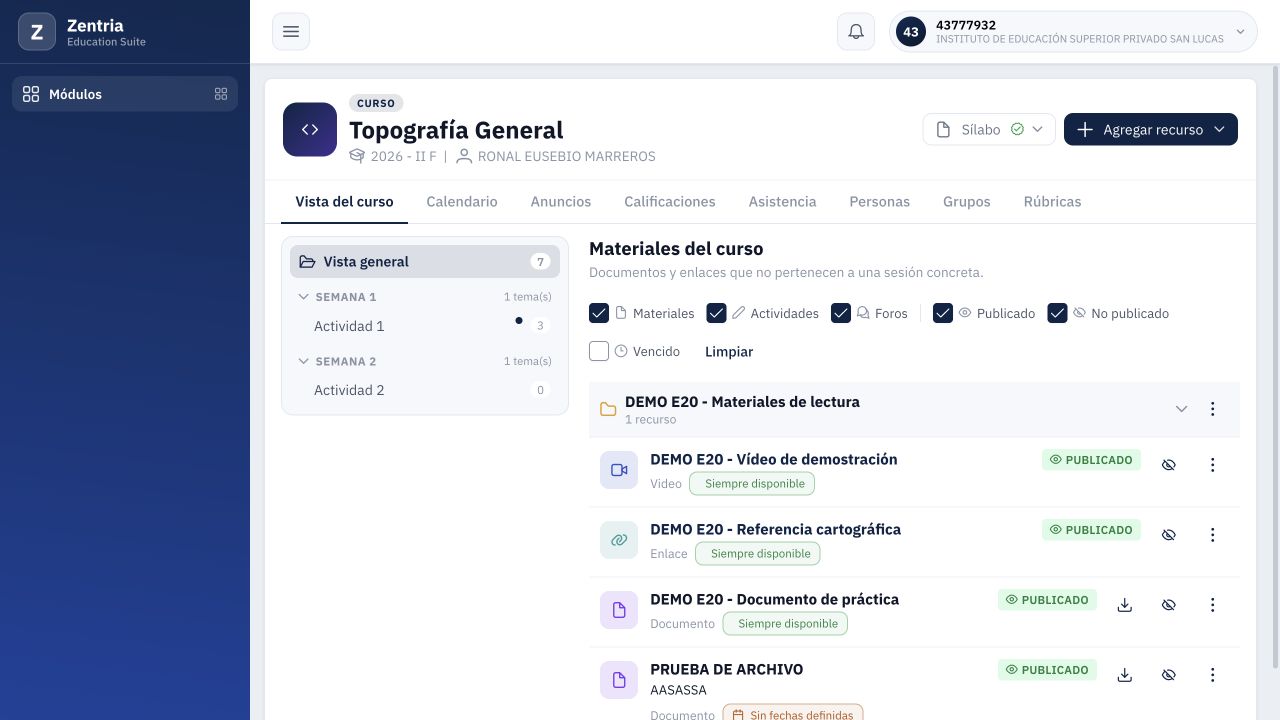This screenshot has width=1280, height=720.
Task: Click the Limpiar filters link
Action: point(729,351)
